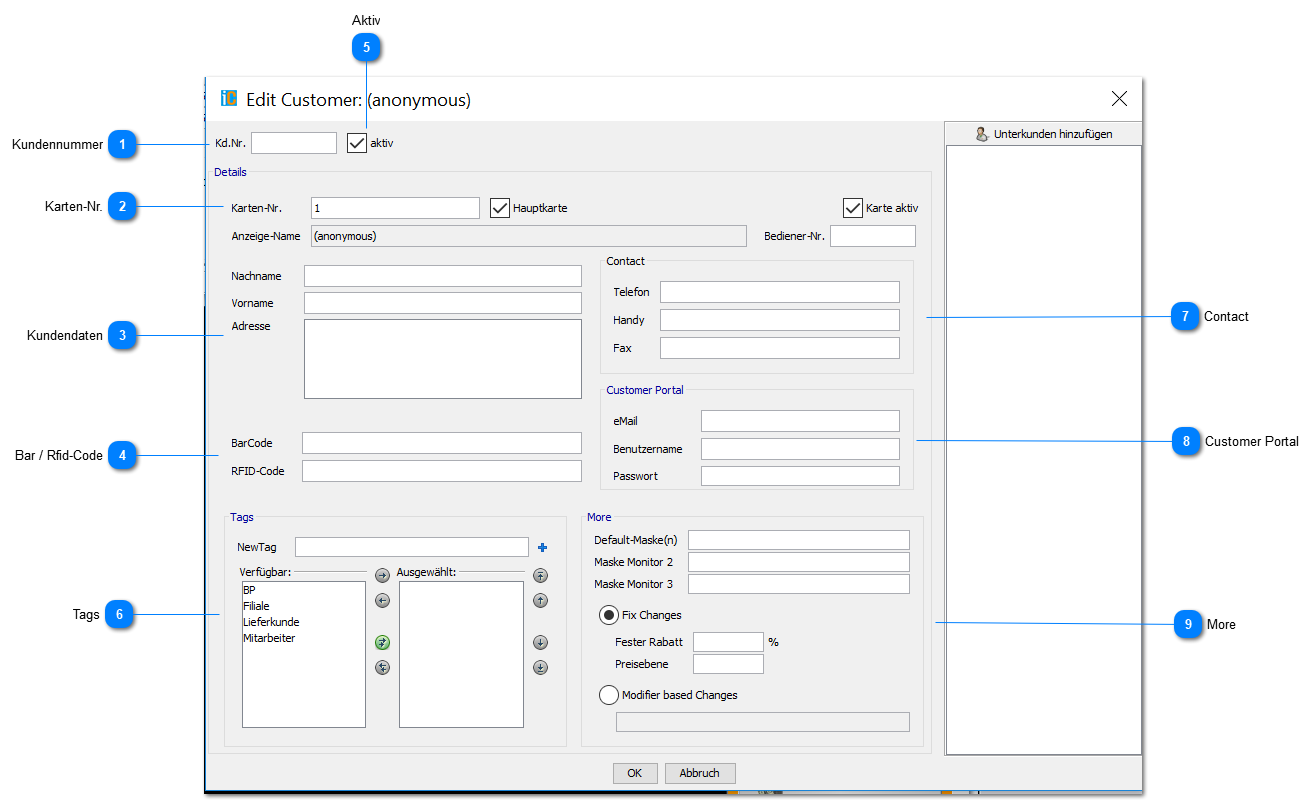Screen dimensions: 1315x803
Task: Click the blue plus to add new tag
Action: point(543,547)
